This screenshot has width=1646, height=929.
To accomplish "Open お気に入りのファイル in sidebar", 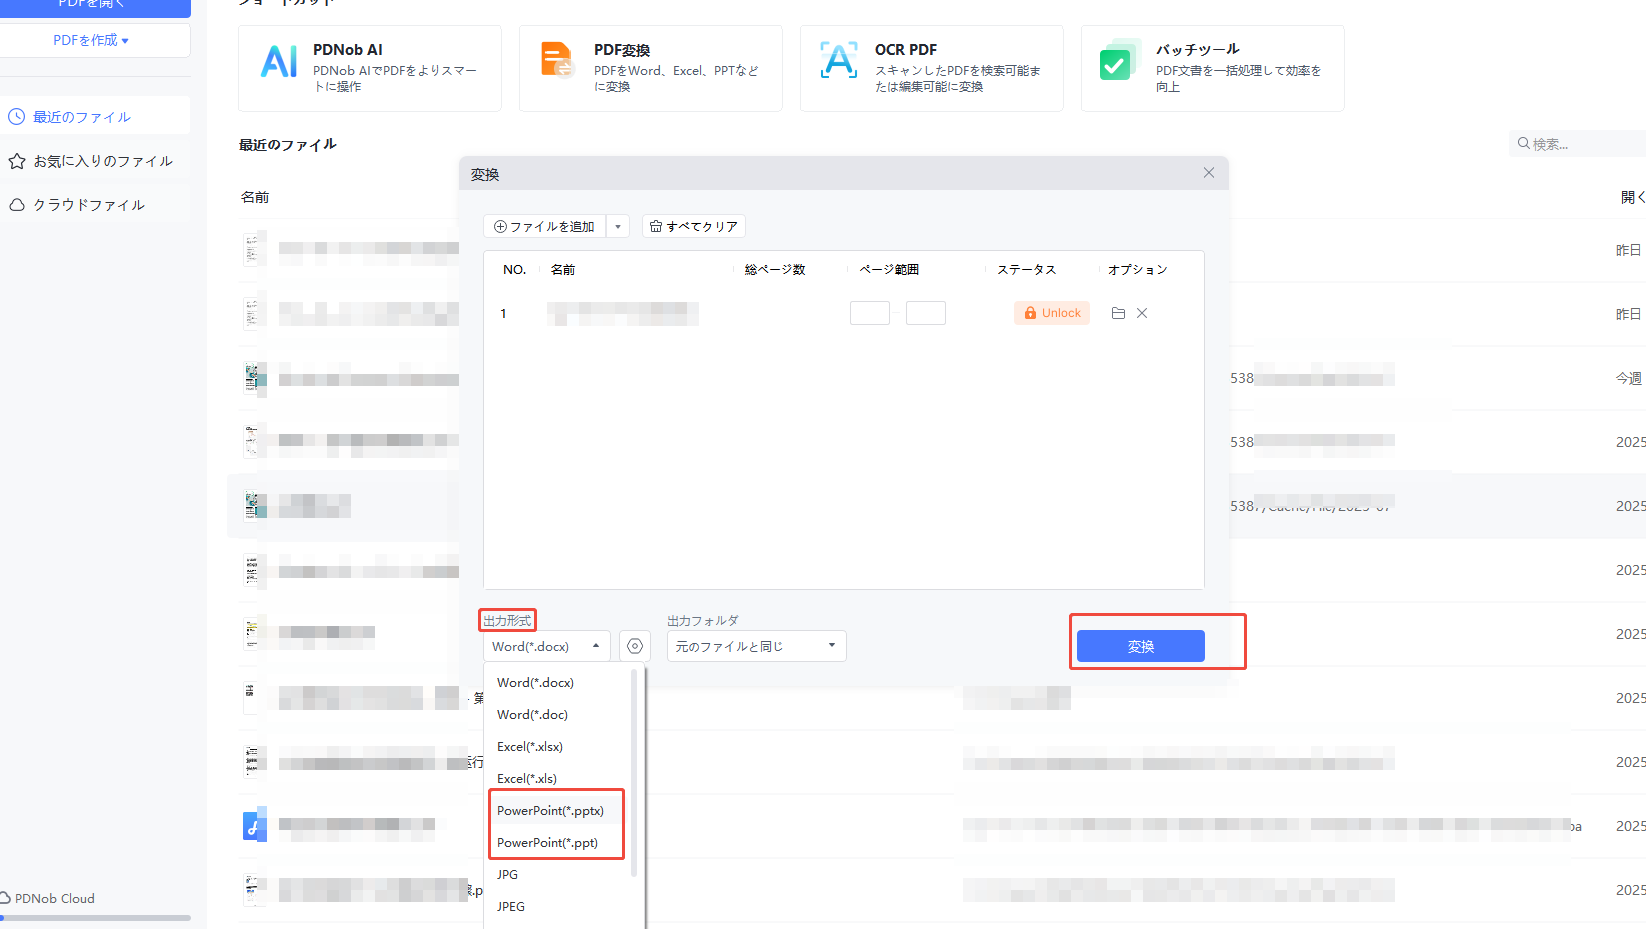I will 95,161.
